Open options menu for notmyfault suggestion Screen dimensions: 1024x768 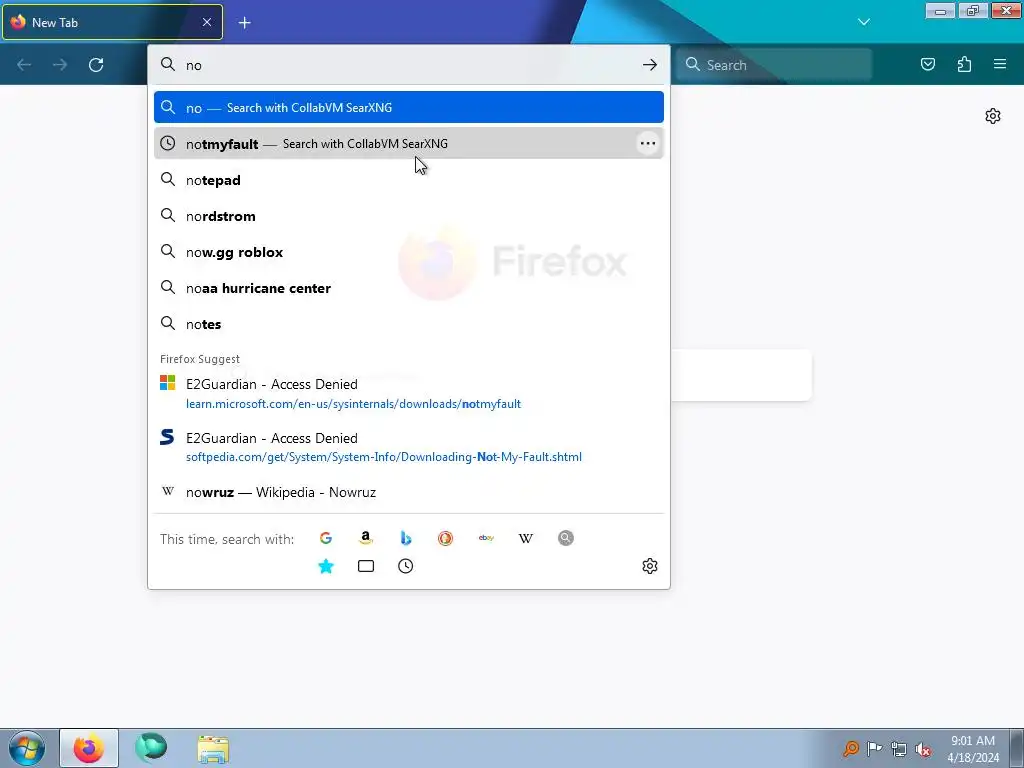(647, 144)
